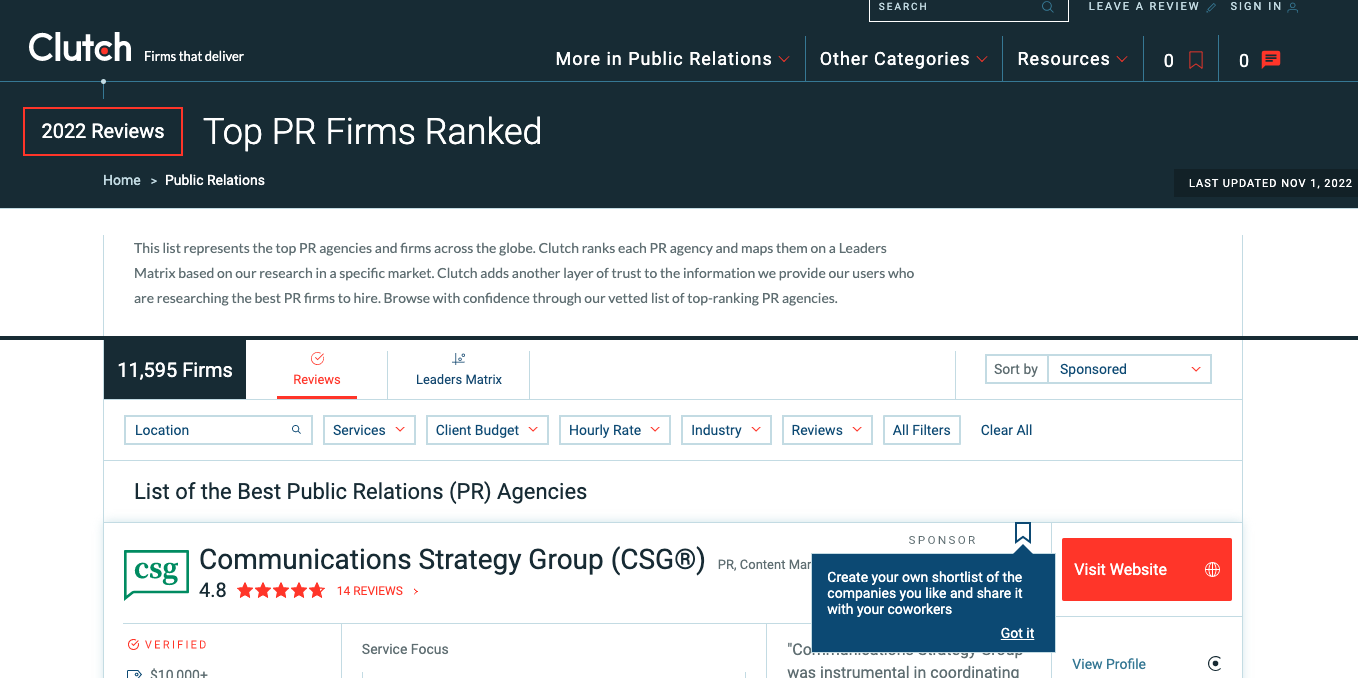Click the messages count 0
The image size is (1358, 678).
1244,61
